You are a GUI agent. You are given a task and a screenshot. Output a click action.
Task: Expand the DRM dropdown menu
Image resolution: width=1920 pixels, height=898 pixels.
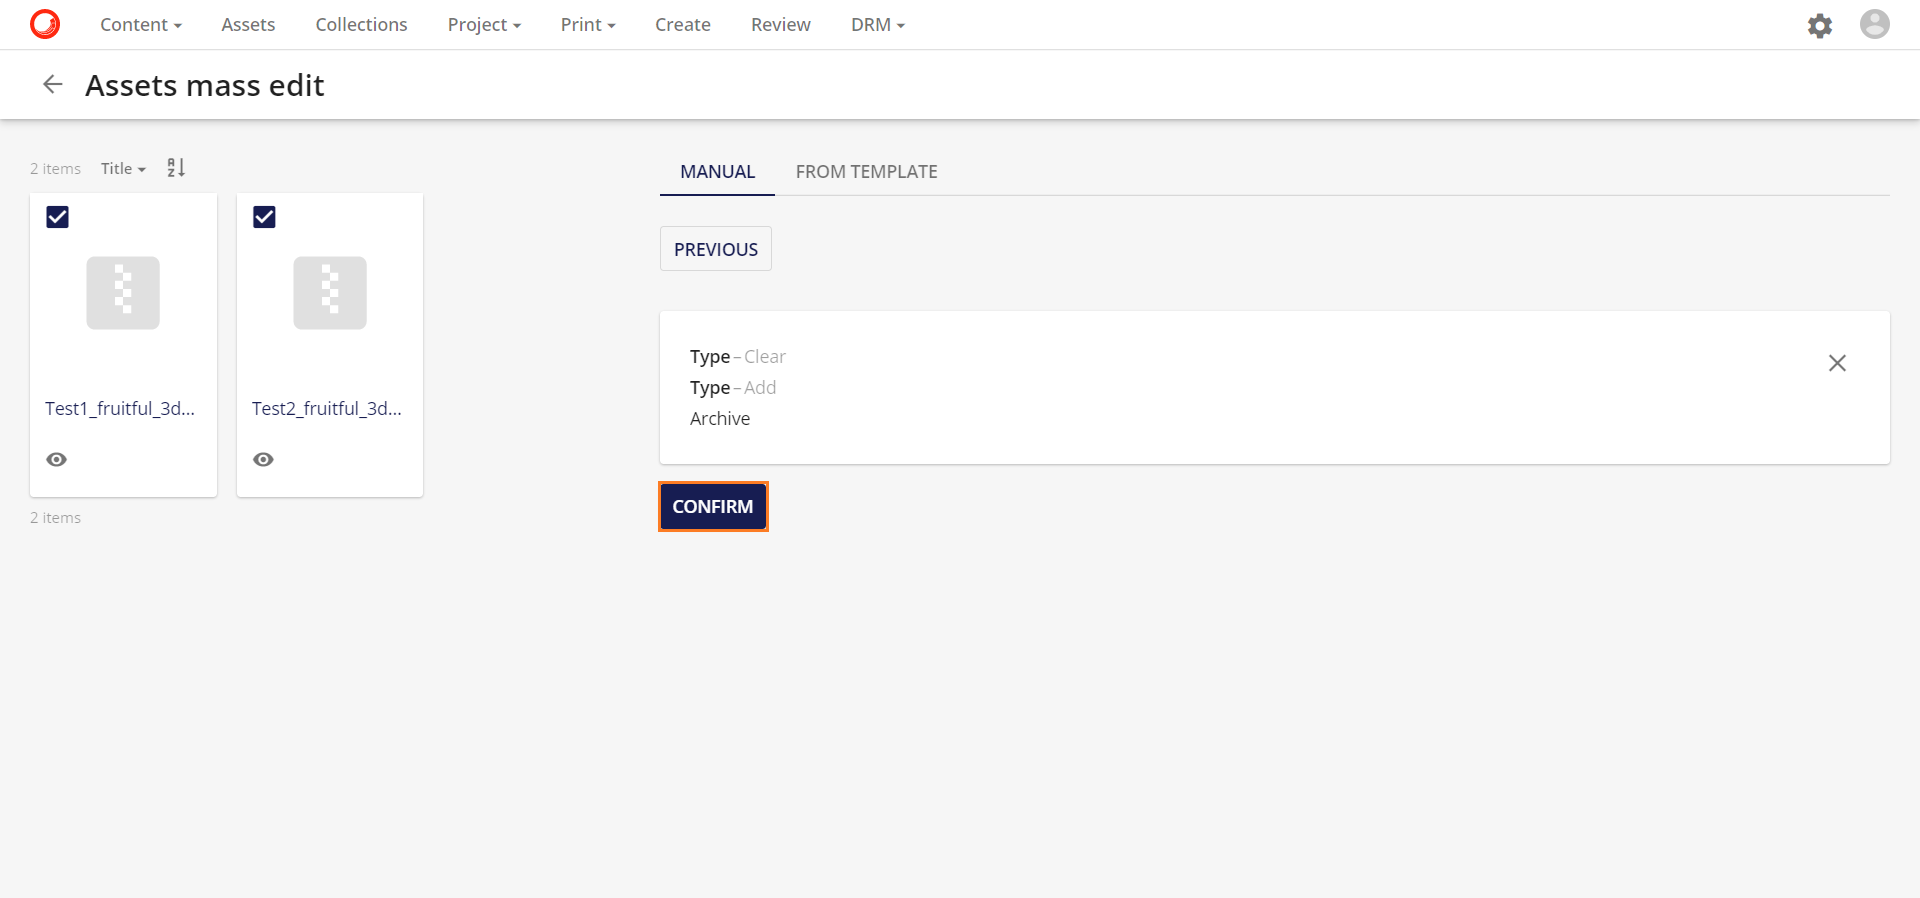pyautogui.click(x=877, y=25)
